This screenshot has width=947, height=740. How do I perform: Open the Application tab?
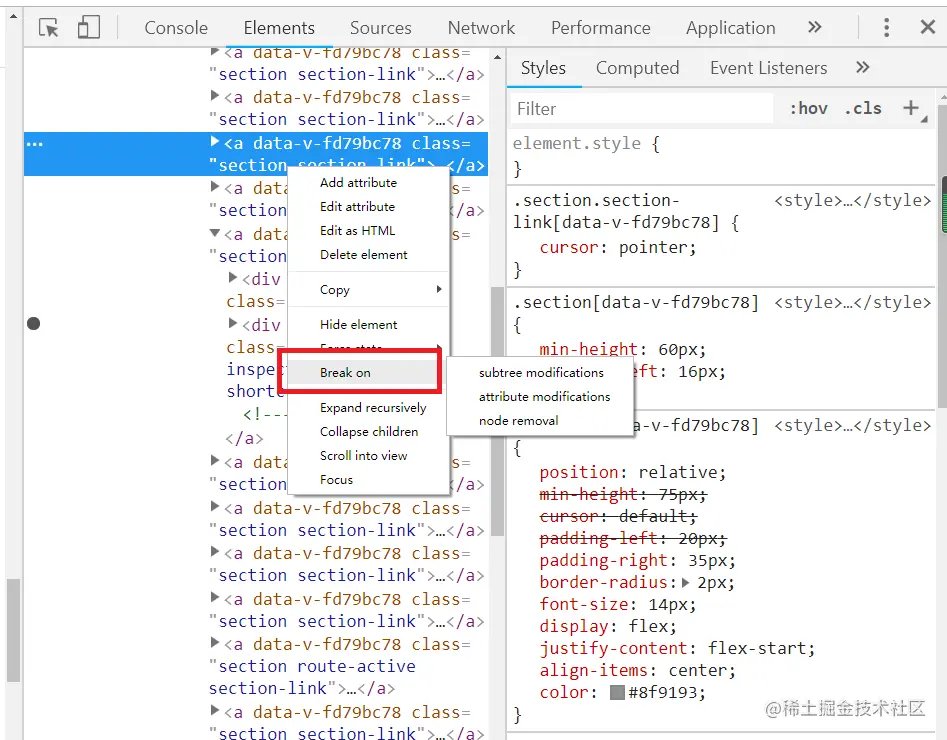coord(730,28)
